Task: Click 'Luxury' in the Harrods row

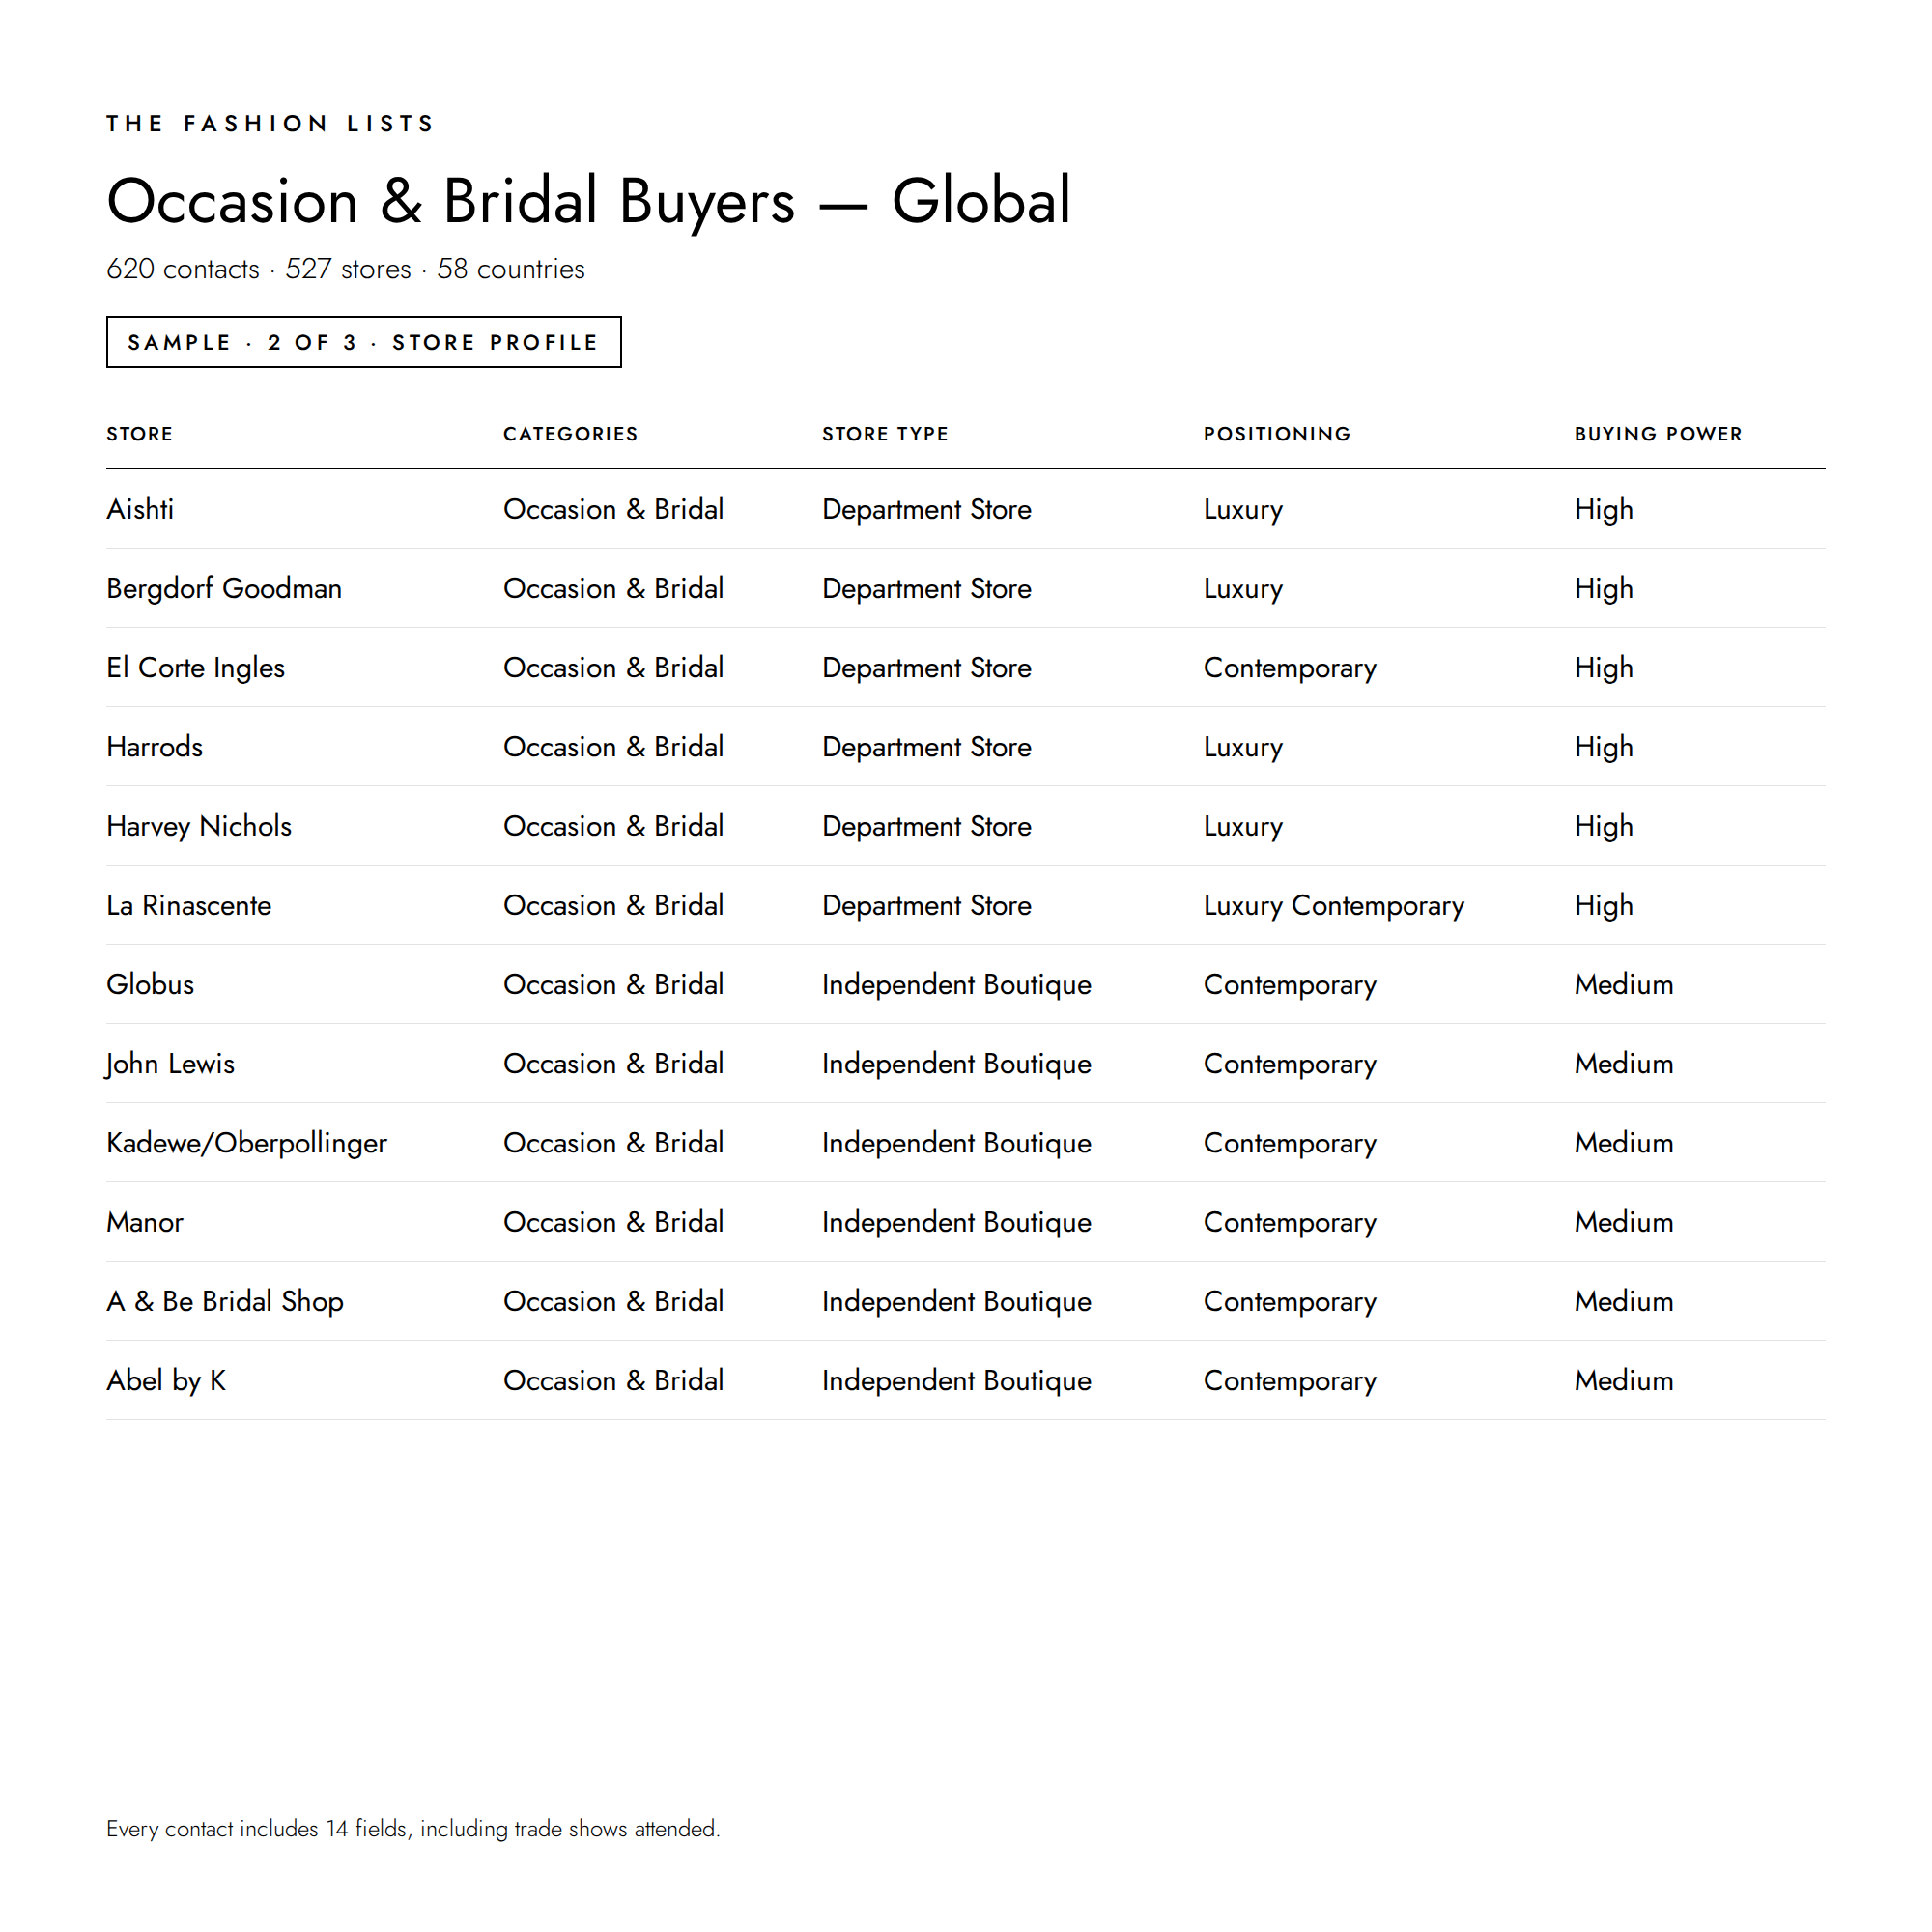Action: (1243, 748)
